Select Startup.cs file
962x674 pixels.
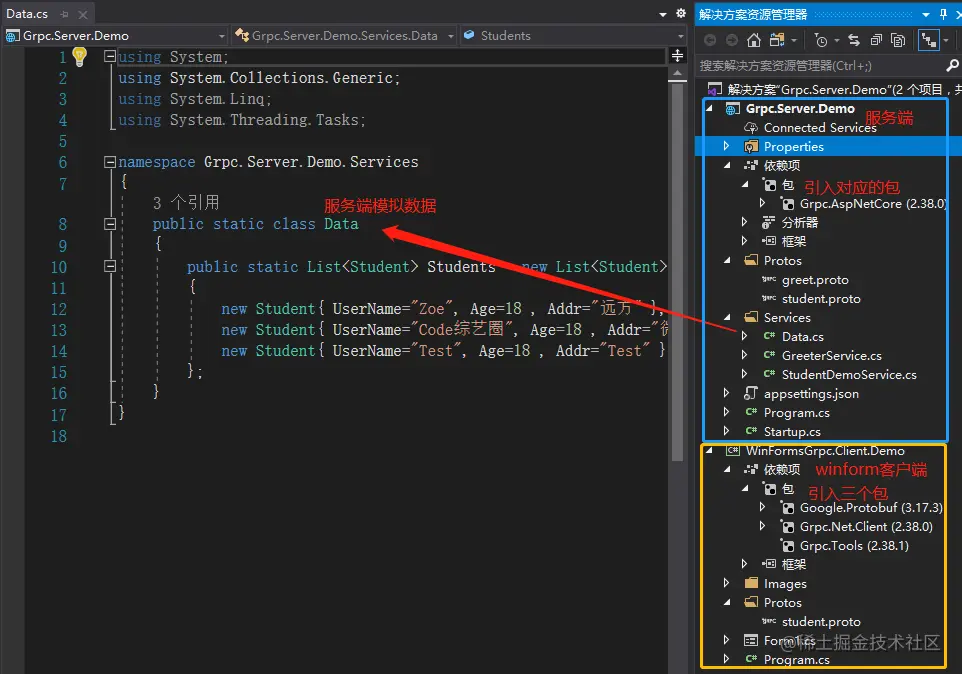[x=792, y=432]
